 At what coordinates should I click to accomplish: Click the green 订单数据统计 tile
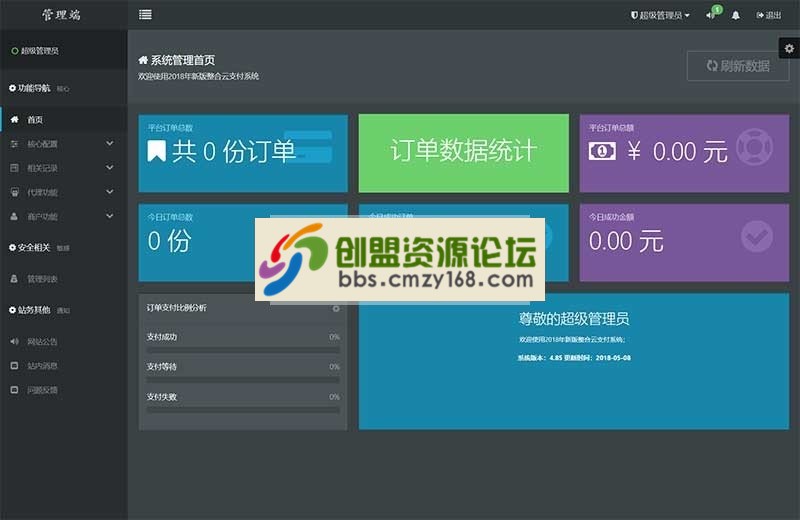[x=464, y=153]
